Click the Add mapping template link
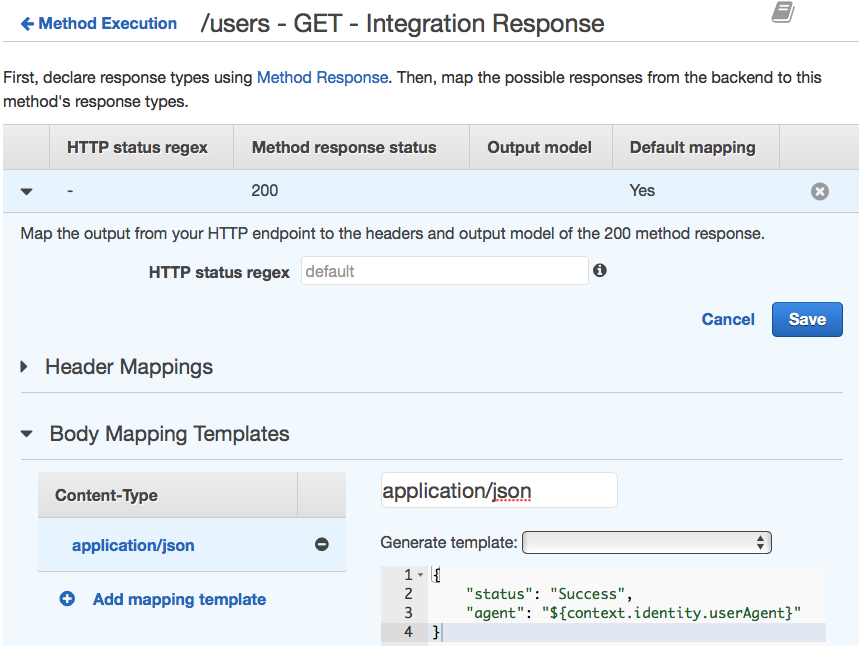859x646 pixels. coord(179,599)
